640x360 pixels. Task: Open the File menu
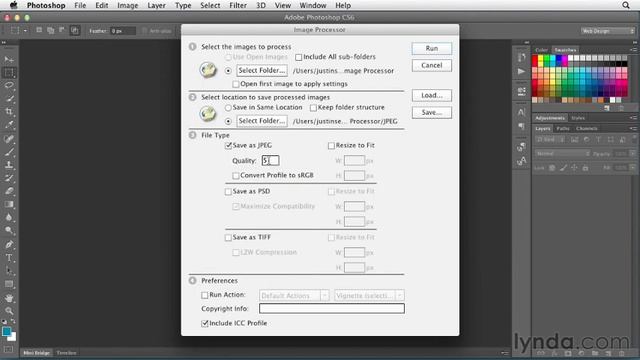(80, 5)
